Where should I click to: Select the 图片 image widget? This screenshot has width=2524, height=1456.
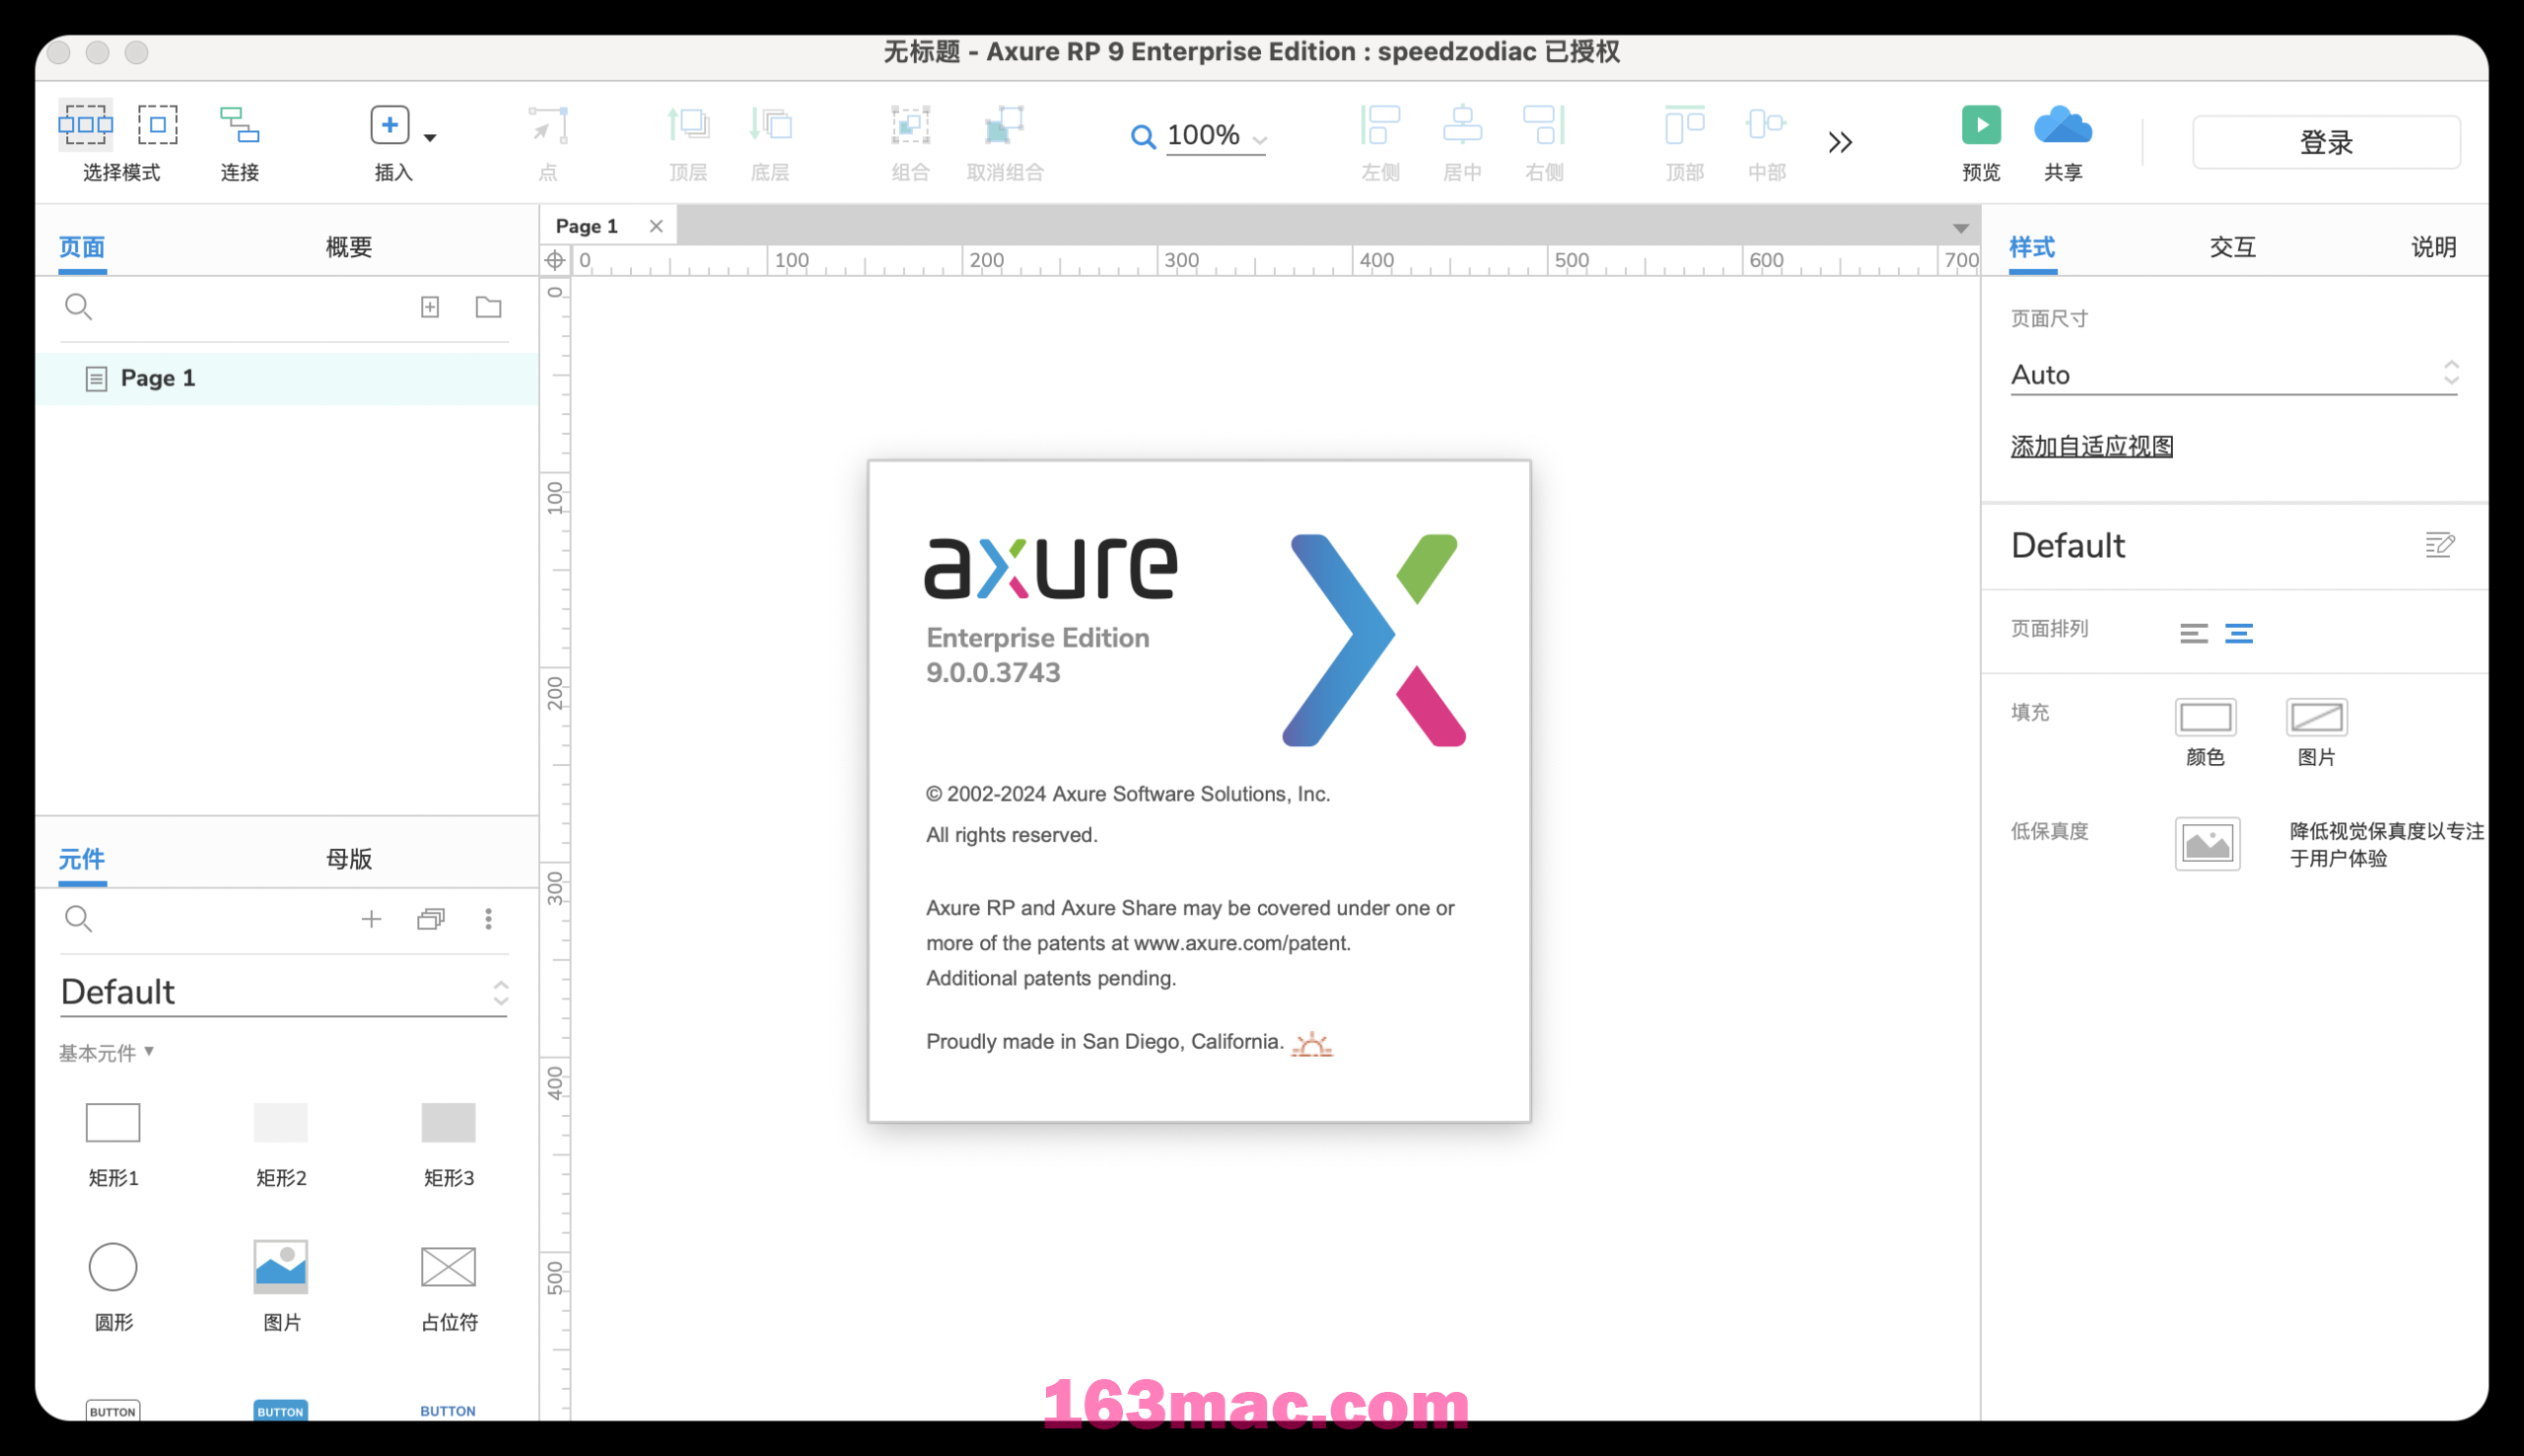[281, 1267]
